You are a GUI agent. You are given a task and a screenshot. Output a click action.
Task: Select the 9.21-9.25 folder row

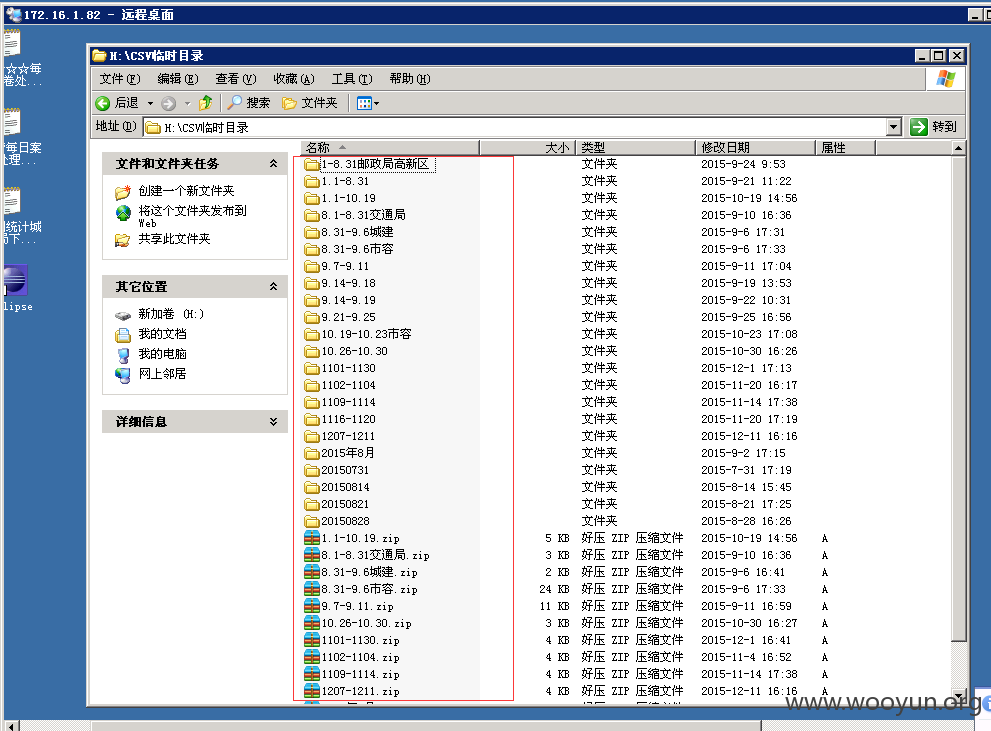click(x=348, y=317)
